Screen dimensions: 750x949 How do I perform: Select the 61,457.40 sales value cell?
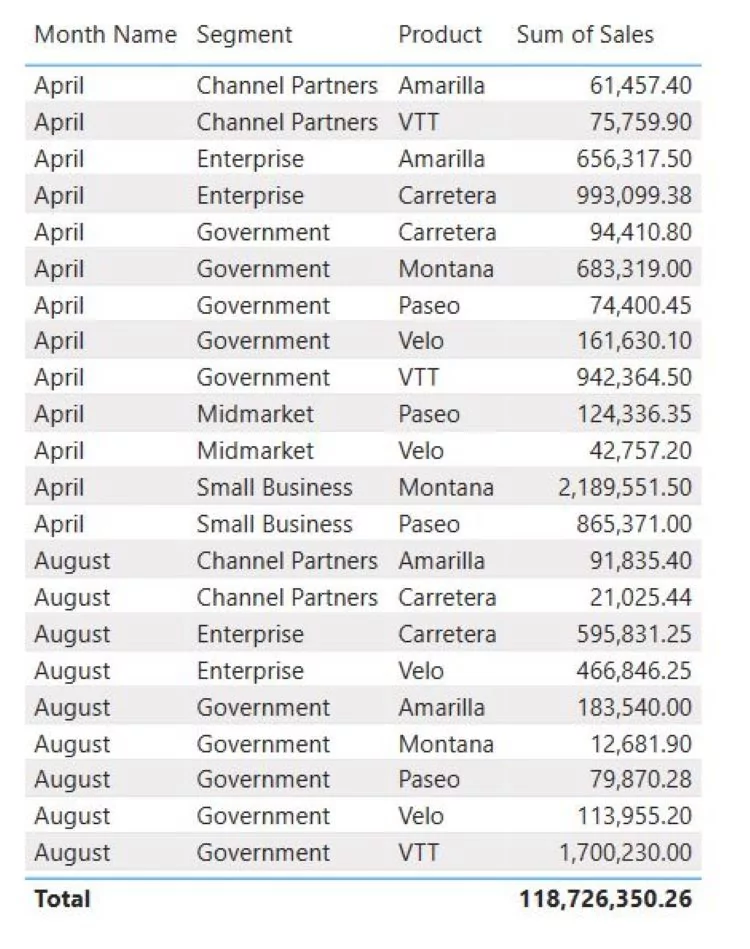[641, 86]
